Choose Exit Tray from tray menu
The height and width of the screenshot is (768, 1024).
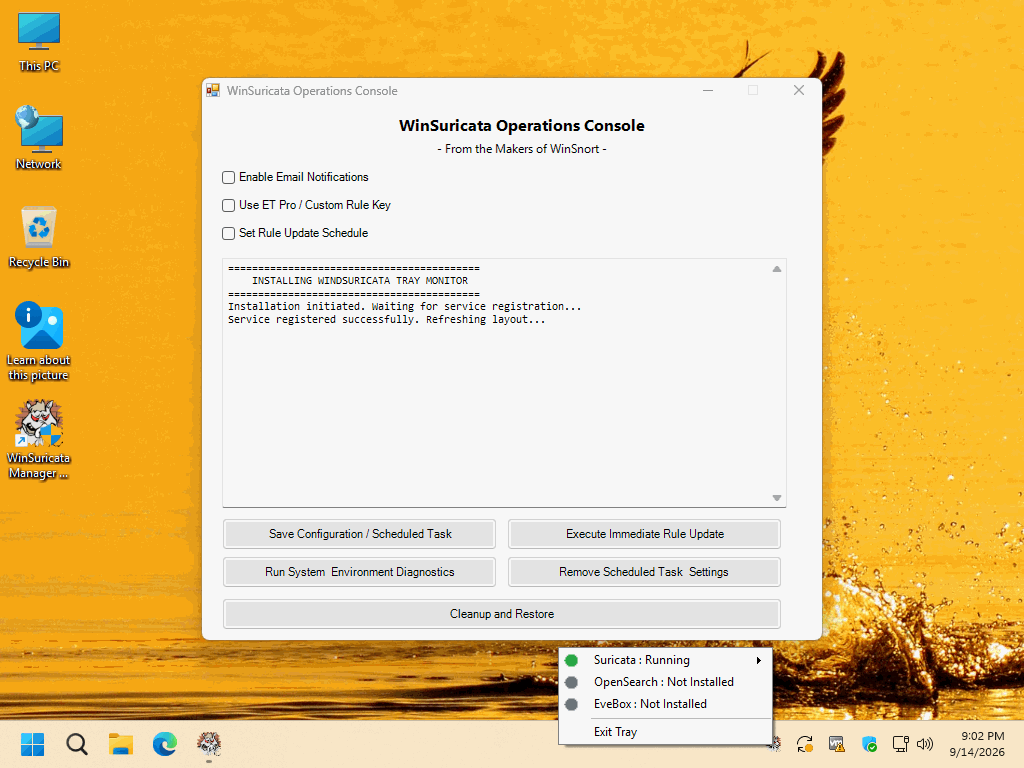(665, 732)
